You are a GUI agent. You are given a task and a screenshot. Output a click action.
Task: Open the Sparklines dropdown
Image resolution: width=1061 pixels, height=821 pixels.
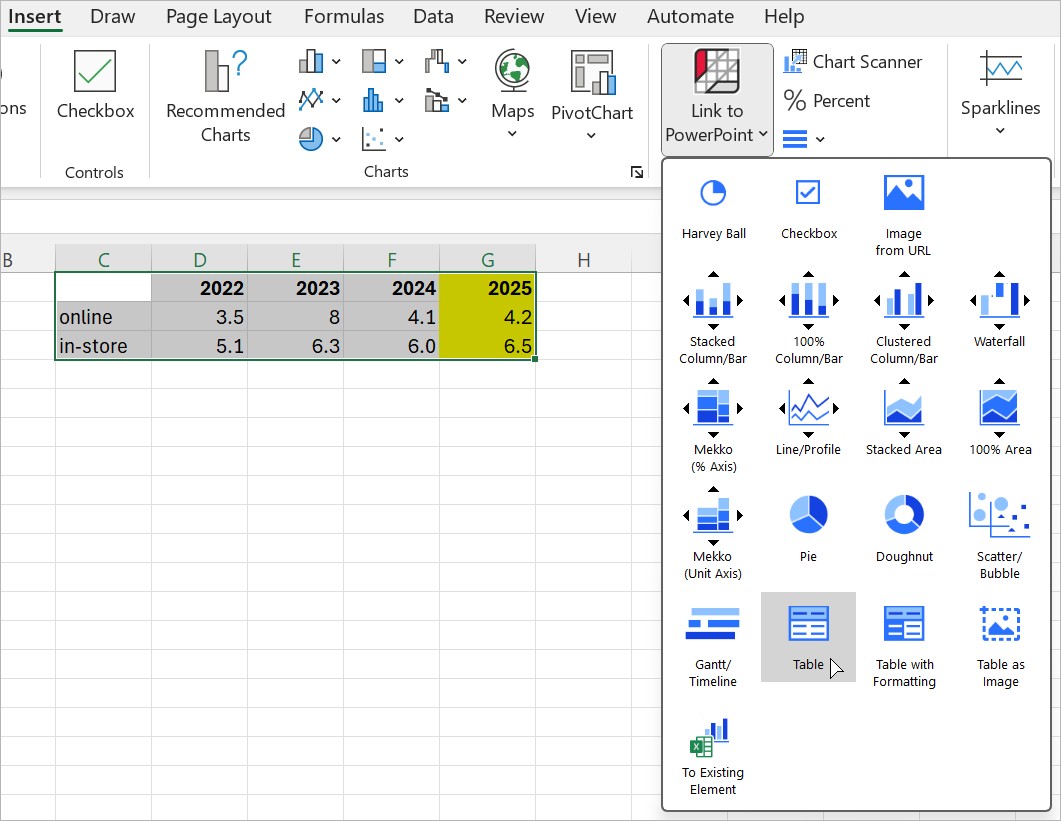pyautogui.click(x=1000, y=95)
